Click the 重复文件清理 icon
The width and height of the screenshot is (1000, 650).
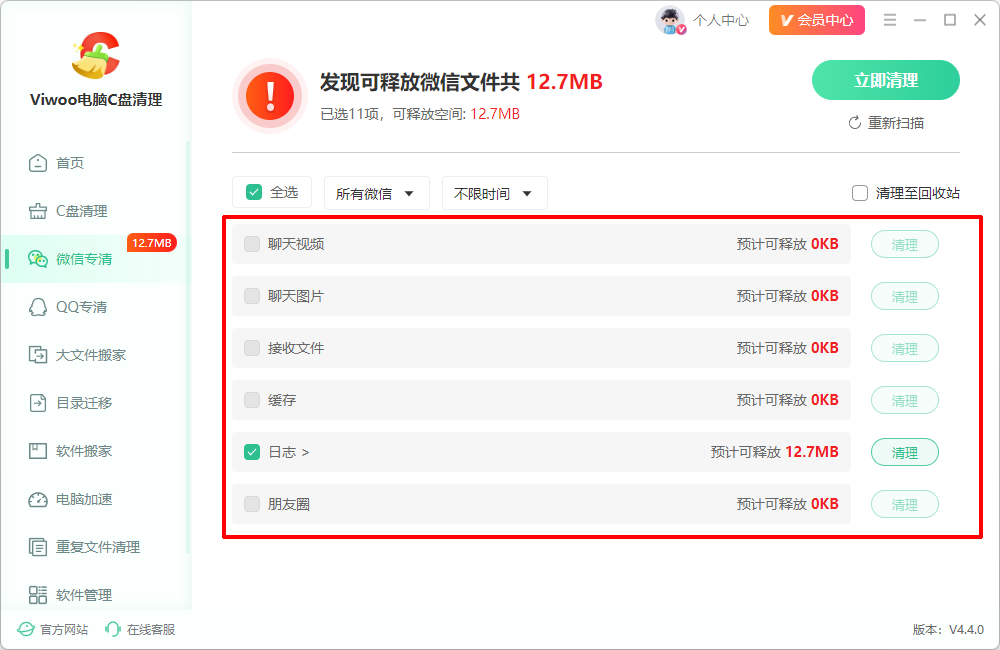point(38,547)
